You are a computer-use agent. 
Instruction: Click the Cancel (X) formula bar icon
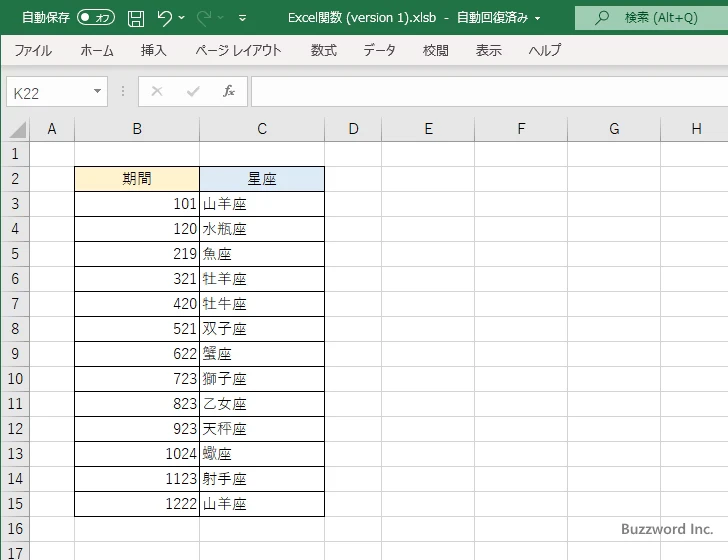(157, 91)
